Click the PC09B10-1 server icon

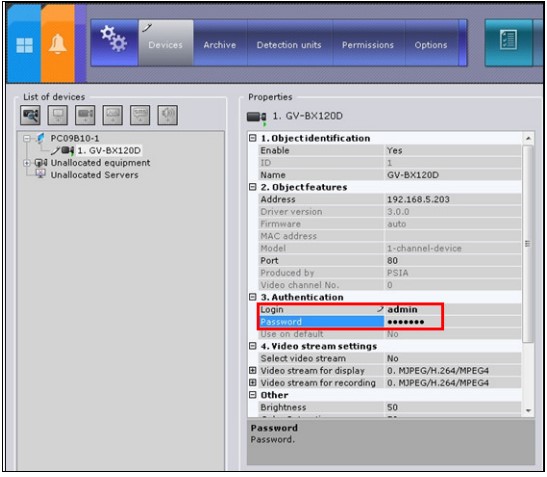point(41,138)
